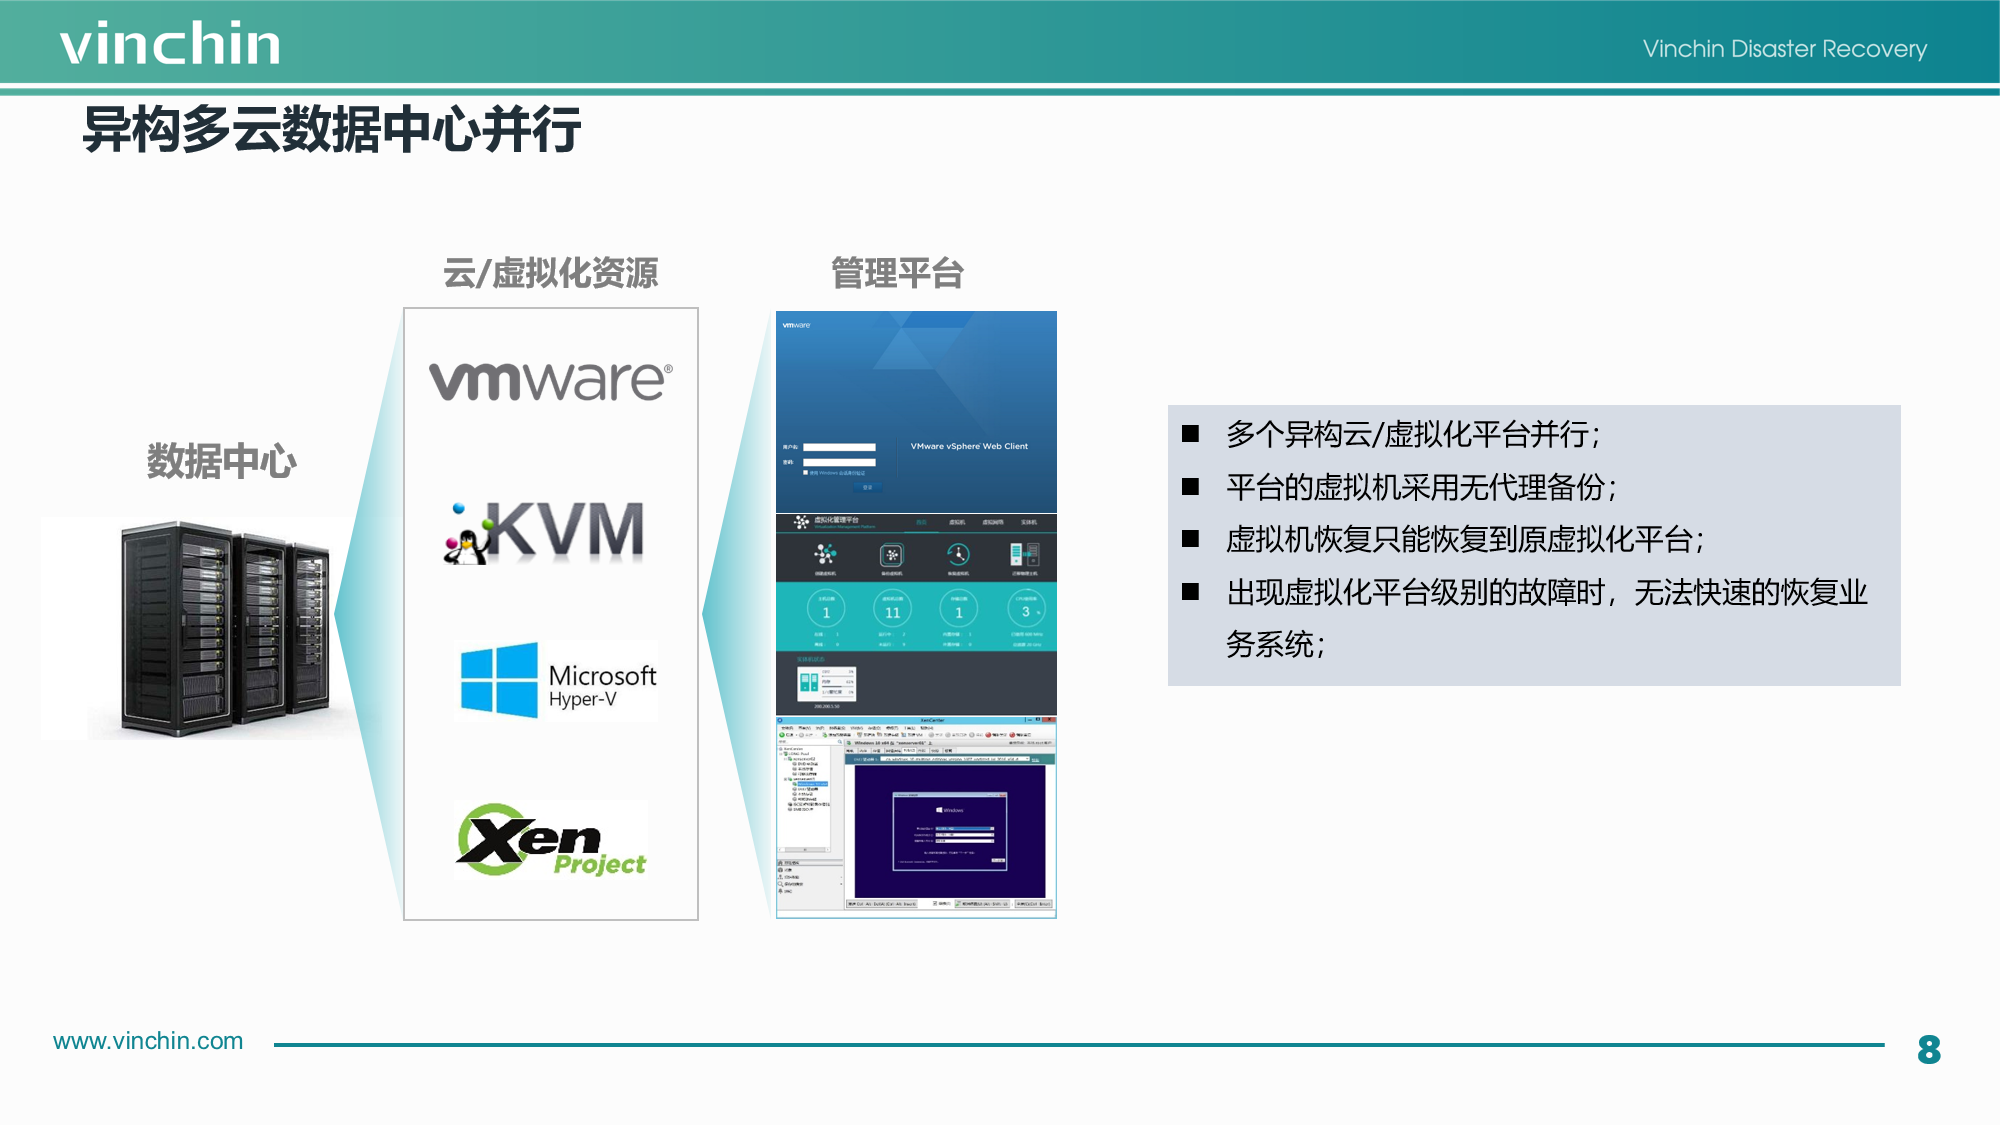Viewport: 2000px width, 1125px height.
Task: Click the Send Ctrl+Alt+Del button in XenCenter
Action: [x=881, y=903]
